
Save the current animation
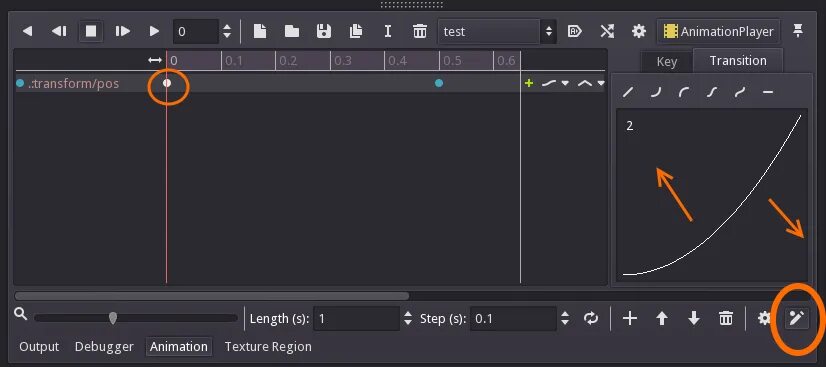click(x=323, y=32)
